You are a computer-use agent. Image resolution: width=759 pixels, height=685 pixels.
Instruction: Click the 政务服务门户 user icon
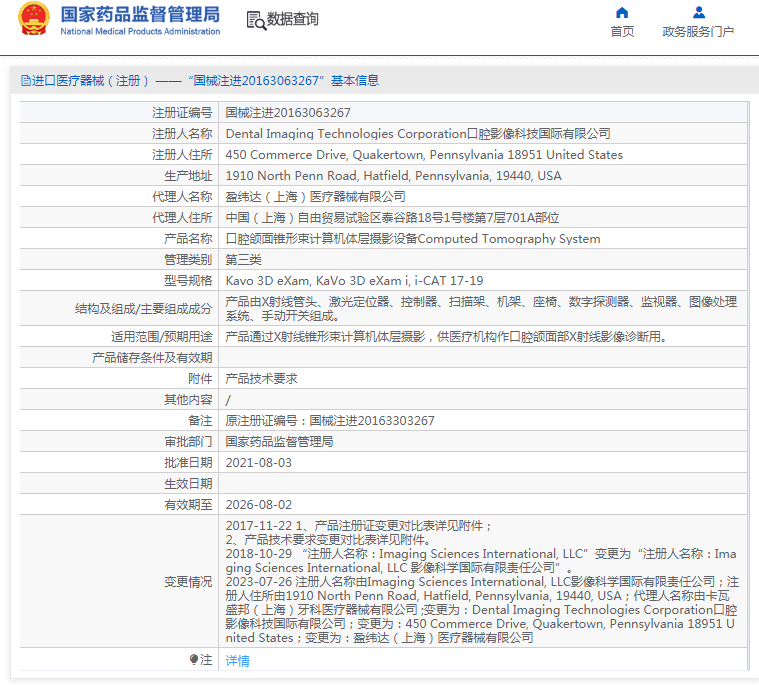[x=698, y=12]
